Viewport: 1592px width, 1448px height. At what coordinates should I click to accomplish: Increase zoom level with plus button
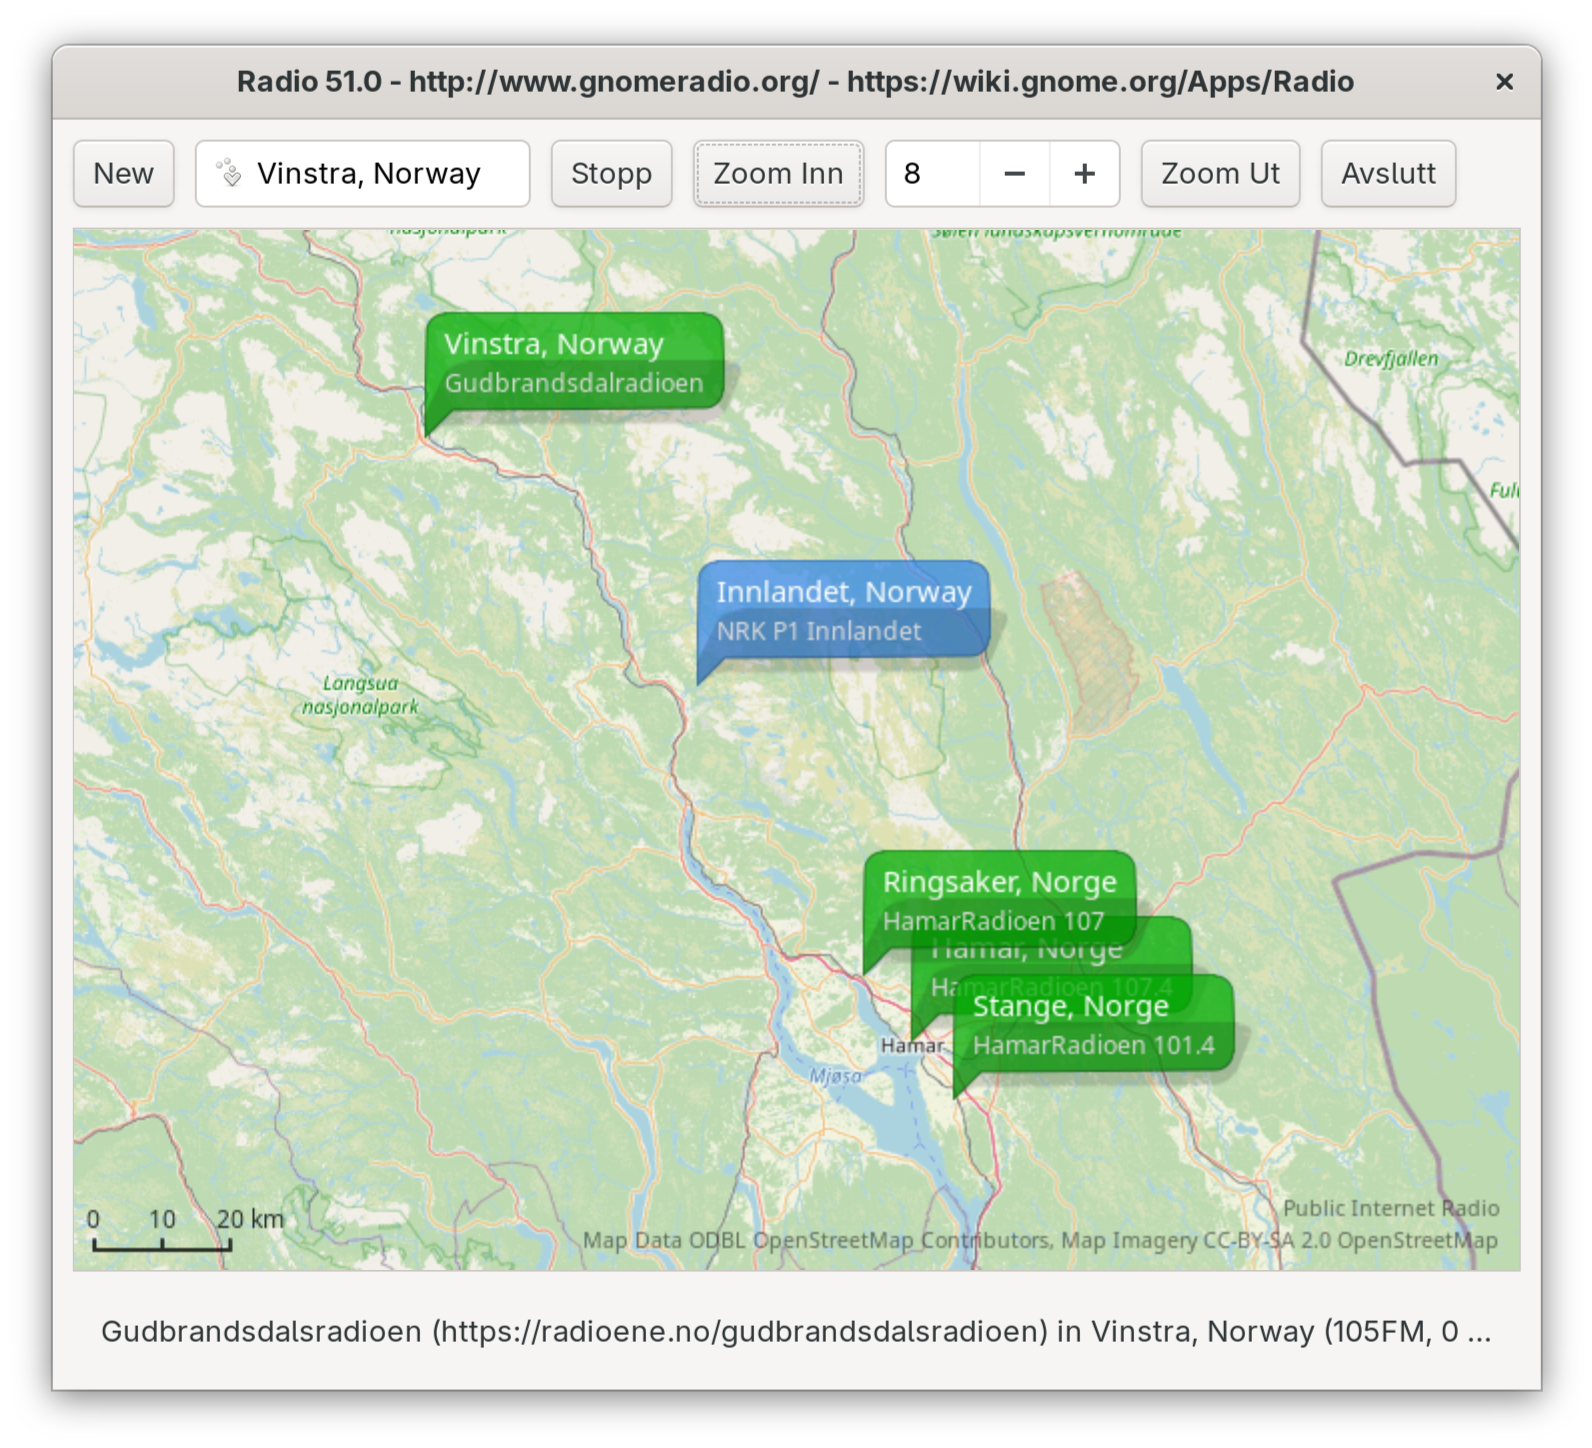tap(1084, 174)
